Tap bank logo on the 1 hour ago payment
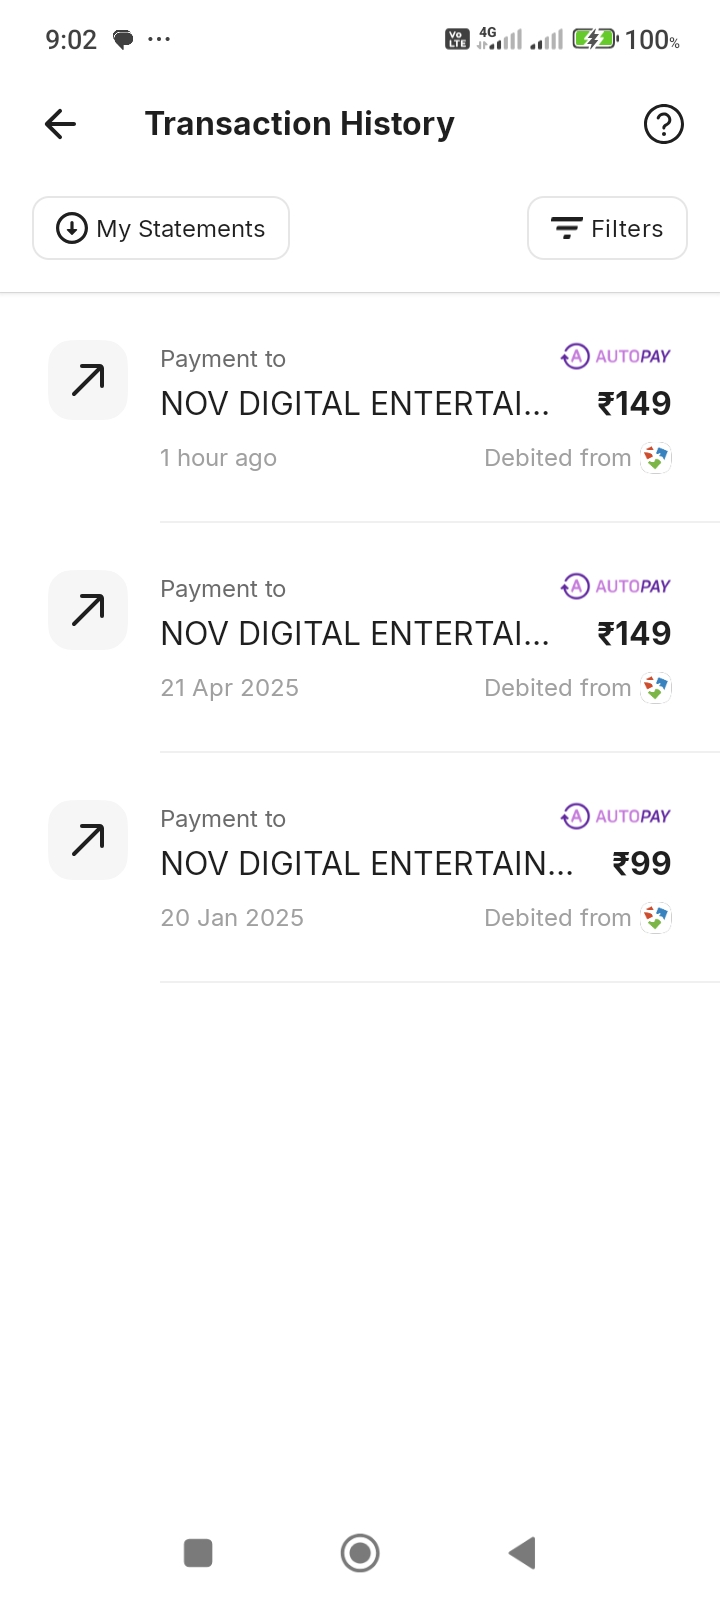This screenshot has width=720, height=1600. (x=656, y=458)
